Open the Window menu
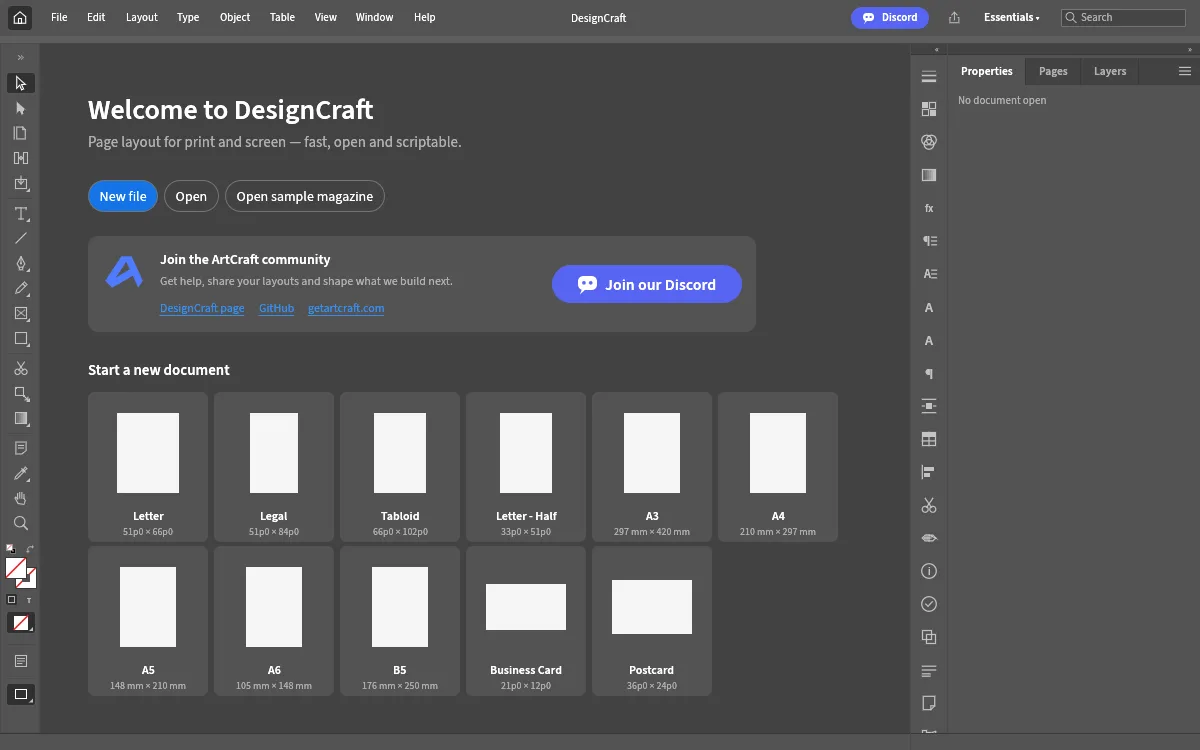Viewport: 1200px width, 750px height. click(x=374, y=17)
